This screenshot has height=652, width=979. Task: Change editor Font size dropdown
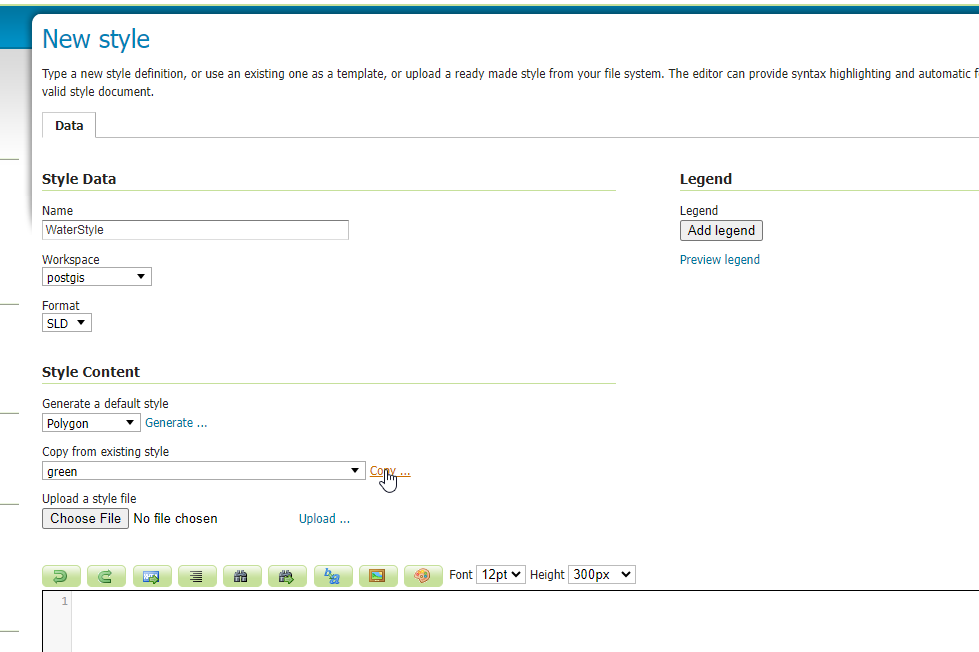[x=501, y=575]
